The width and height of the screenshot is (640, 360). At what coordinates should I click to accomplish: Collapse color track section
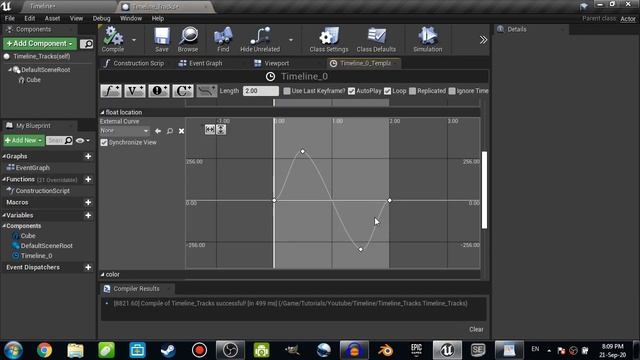[102, 275]
